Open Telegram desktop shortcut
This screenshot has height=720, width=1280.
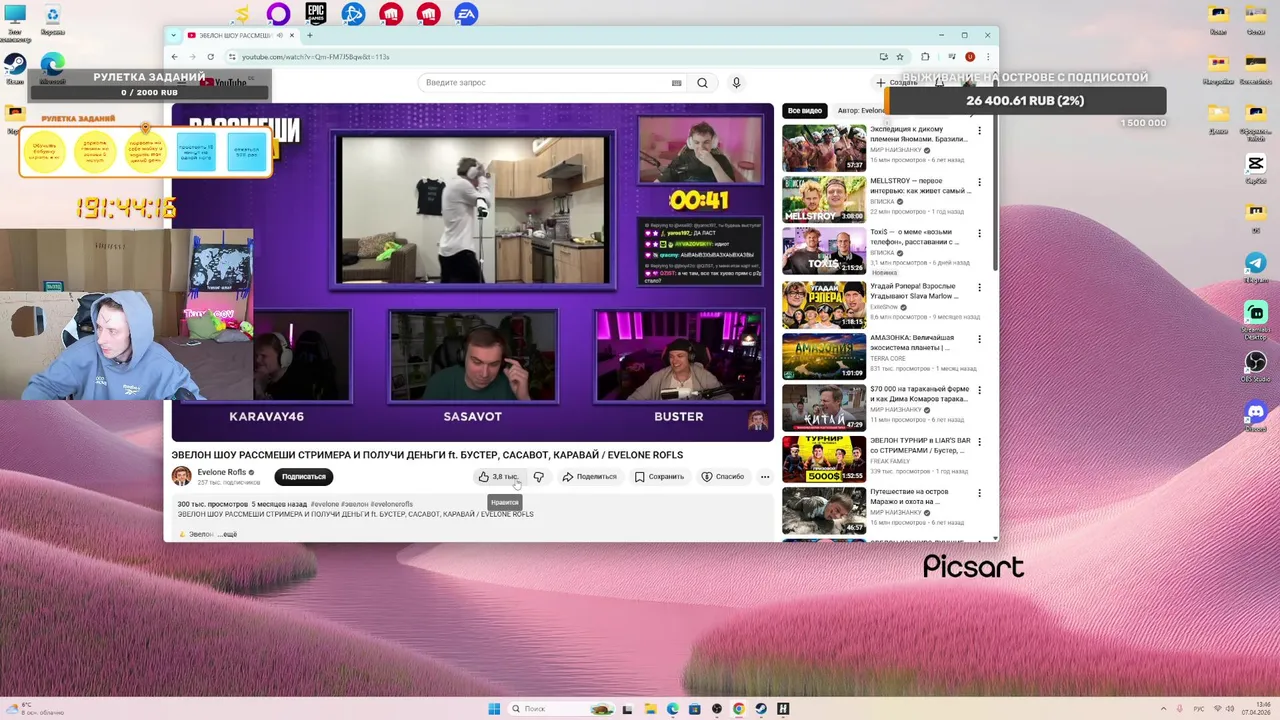pos(1256,267)
